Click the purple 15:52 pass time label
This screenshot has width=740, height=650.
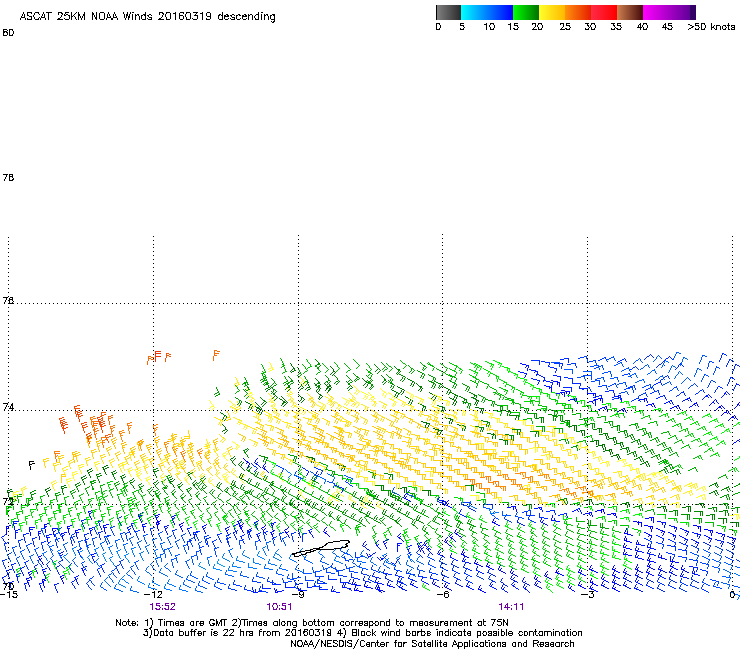coord(162,607)
